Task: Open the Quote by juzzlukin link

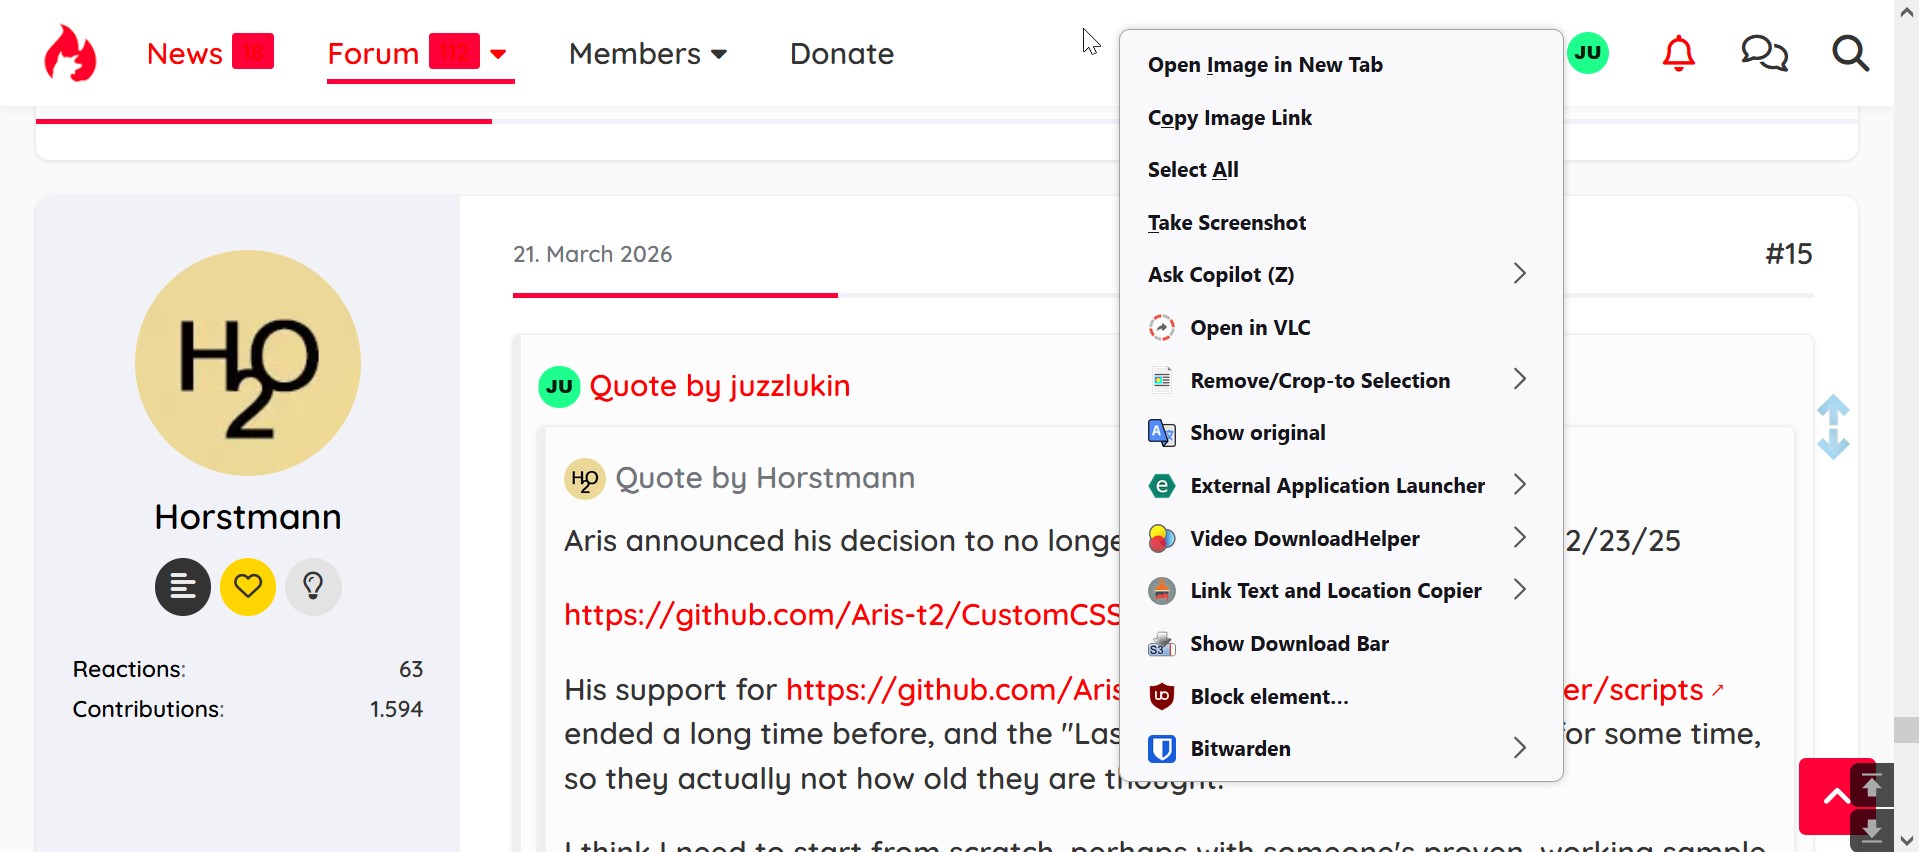Action: [720, 386]
